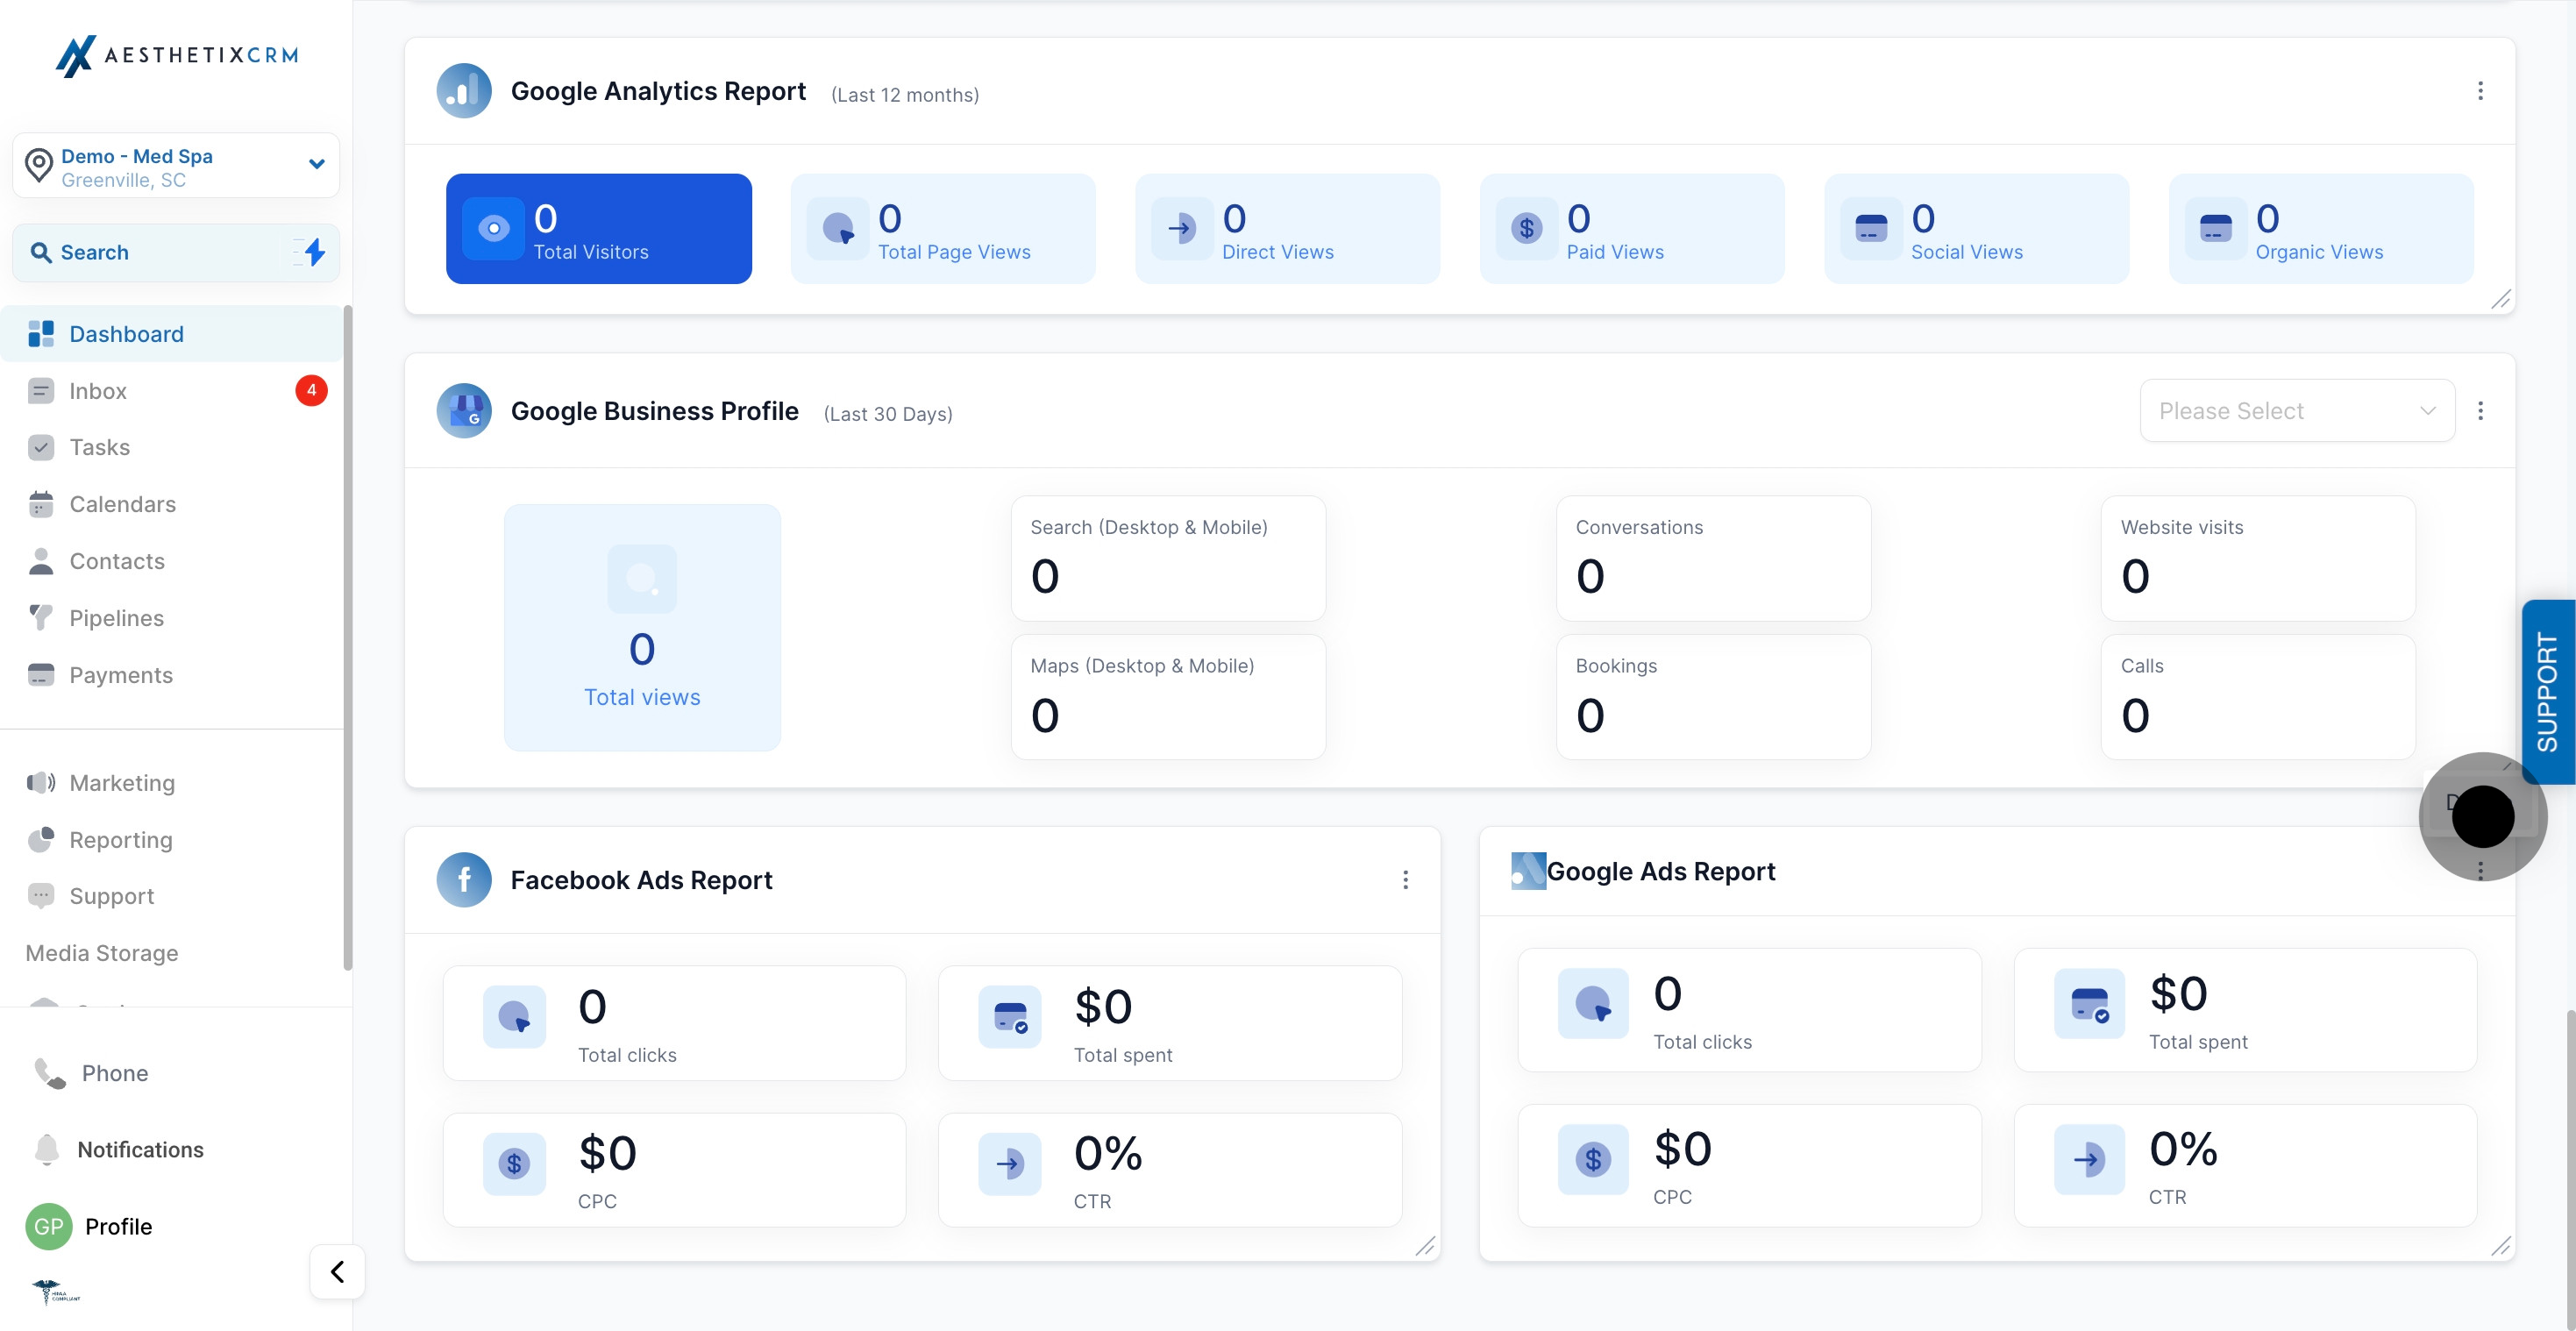Open the Please Select dropdown
This screenshot has height=1331, width=2576.
(x=2297, y=411)
